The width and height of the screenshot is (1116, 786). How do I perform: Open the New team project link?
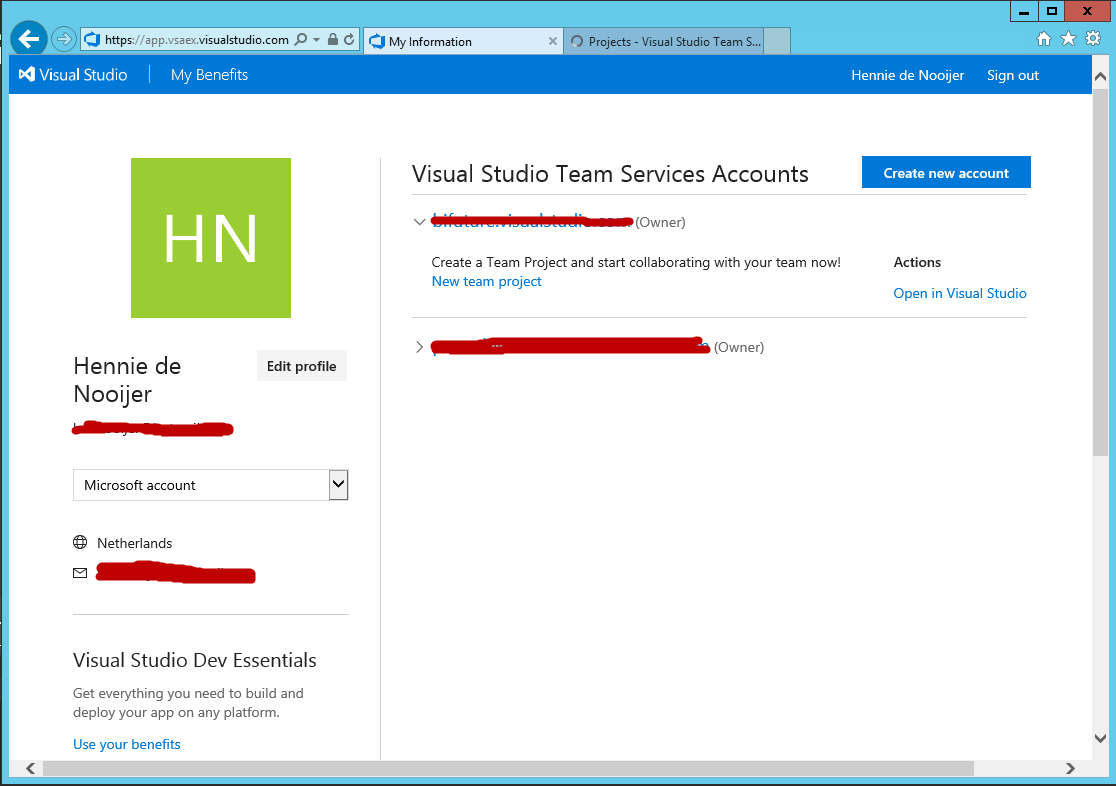tap(486, 281)
